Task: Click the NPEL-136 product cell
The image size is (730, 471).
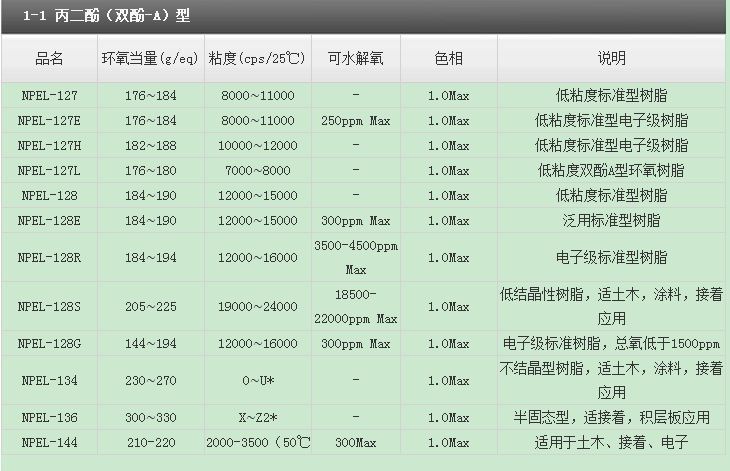Action: 49,417
